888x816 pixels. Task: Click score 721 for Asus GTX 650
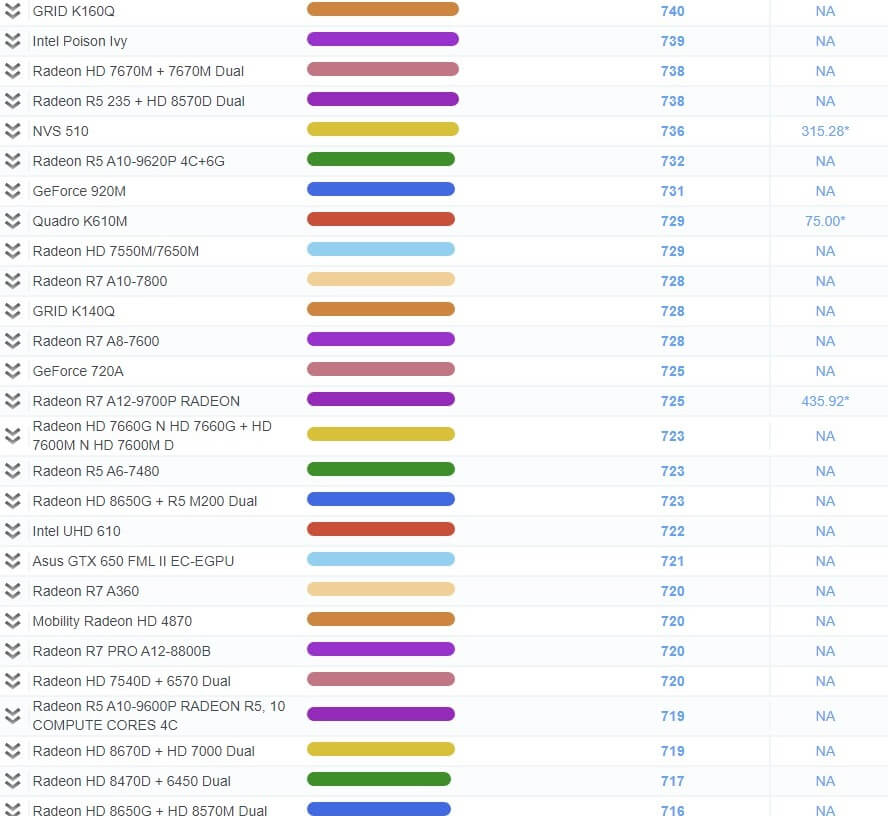(x=672, y=562)
